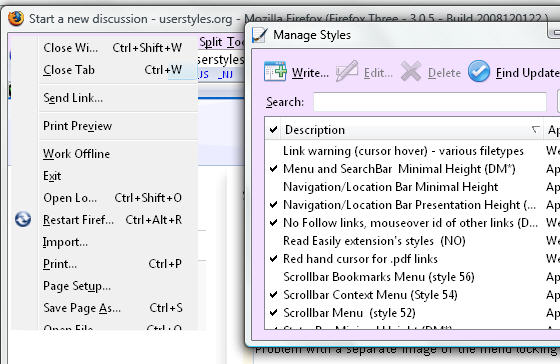
Task: Focus the Search field in Manage Styles
Action: click(x=430, y=102)
